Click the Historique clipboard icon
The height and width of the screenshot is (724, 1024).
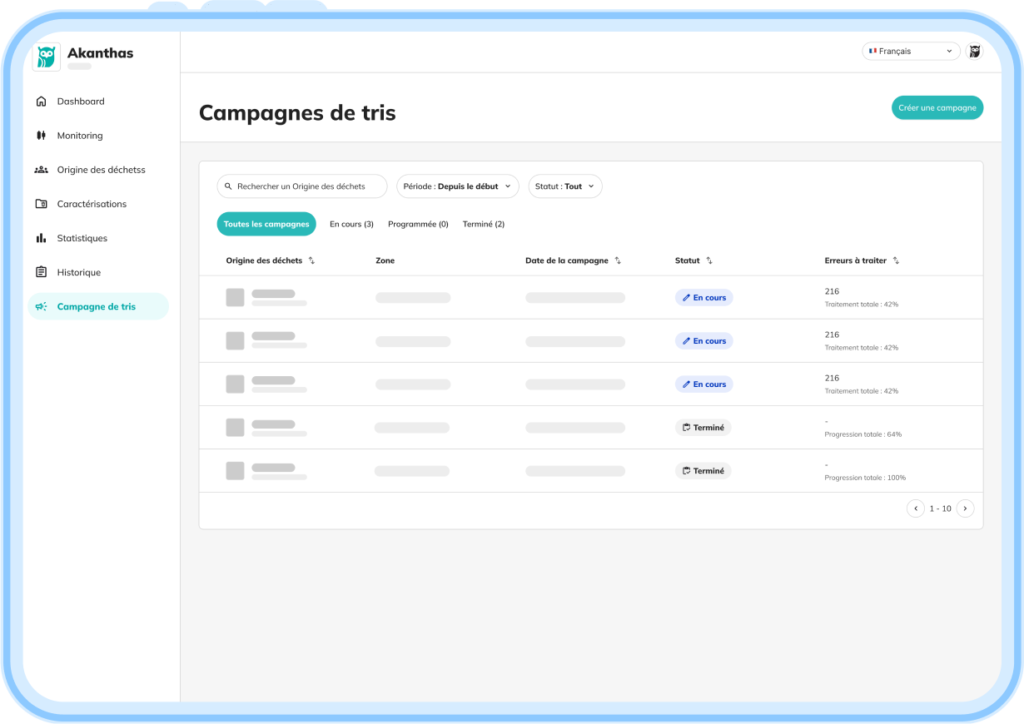(x=41, y=272)
